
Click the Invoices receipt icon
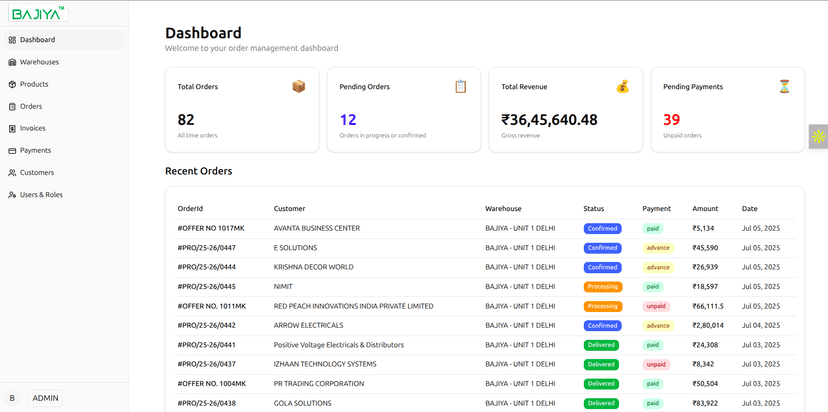[13, 128]
